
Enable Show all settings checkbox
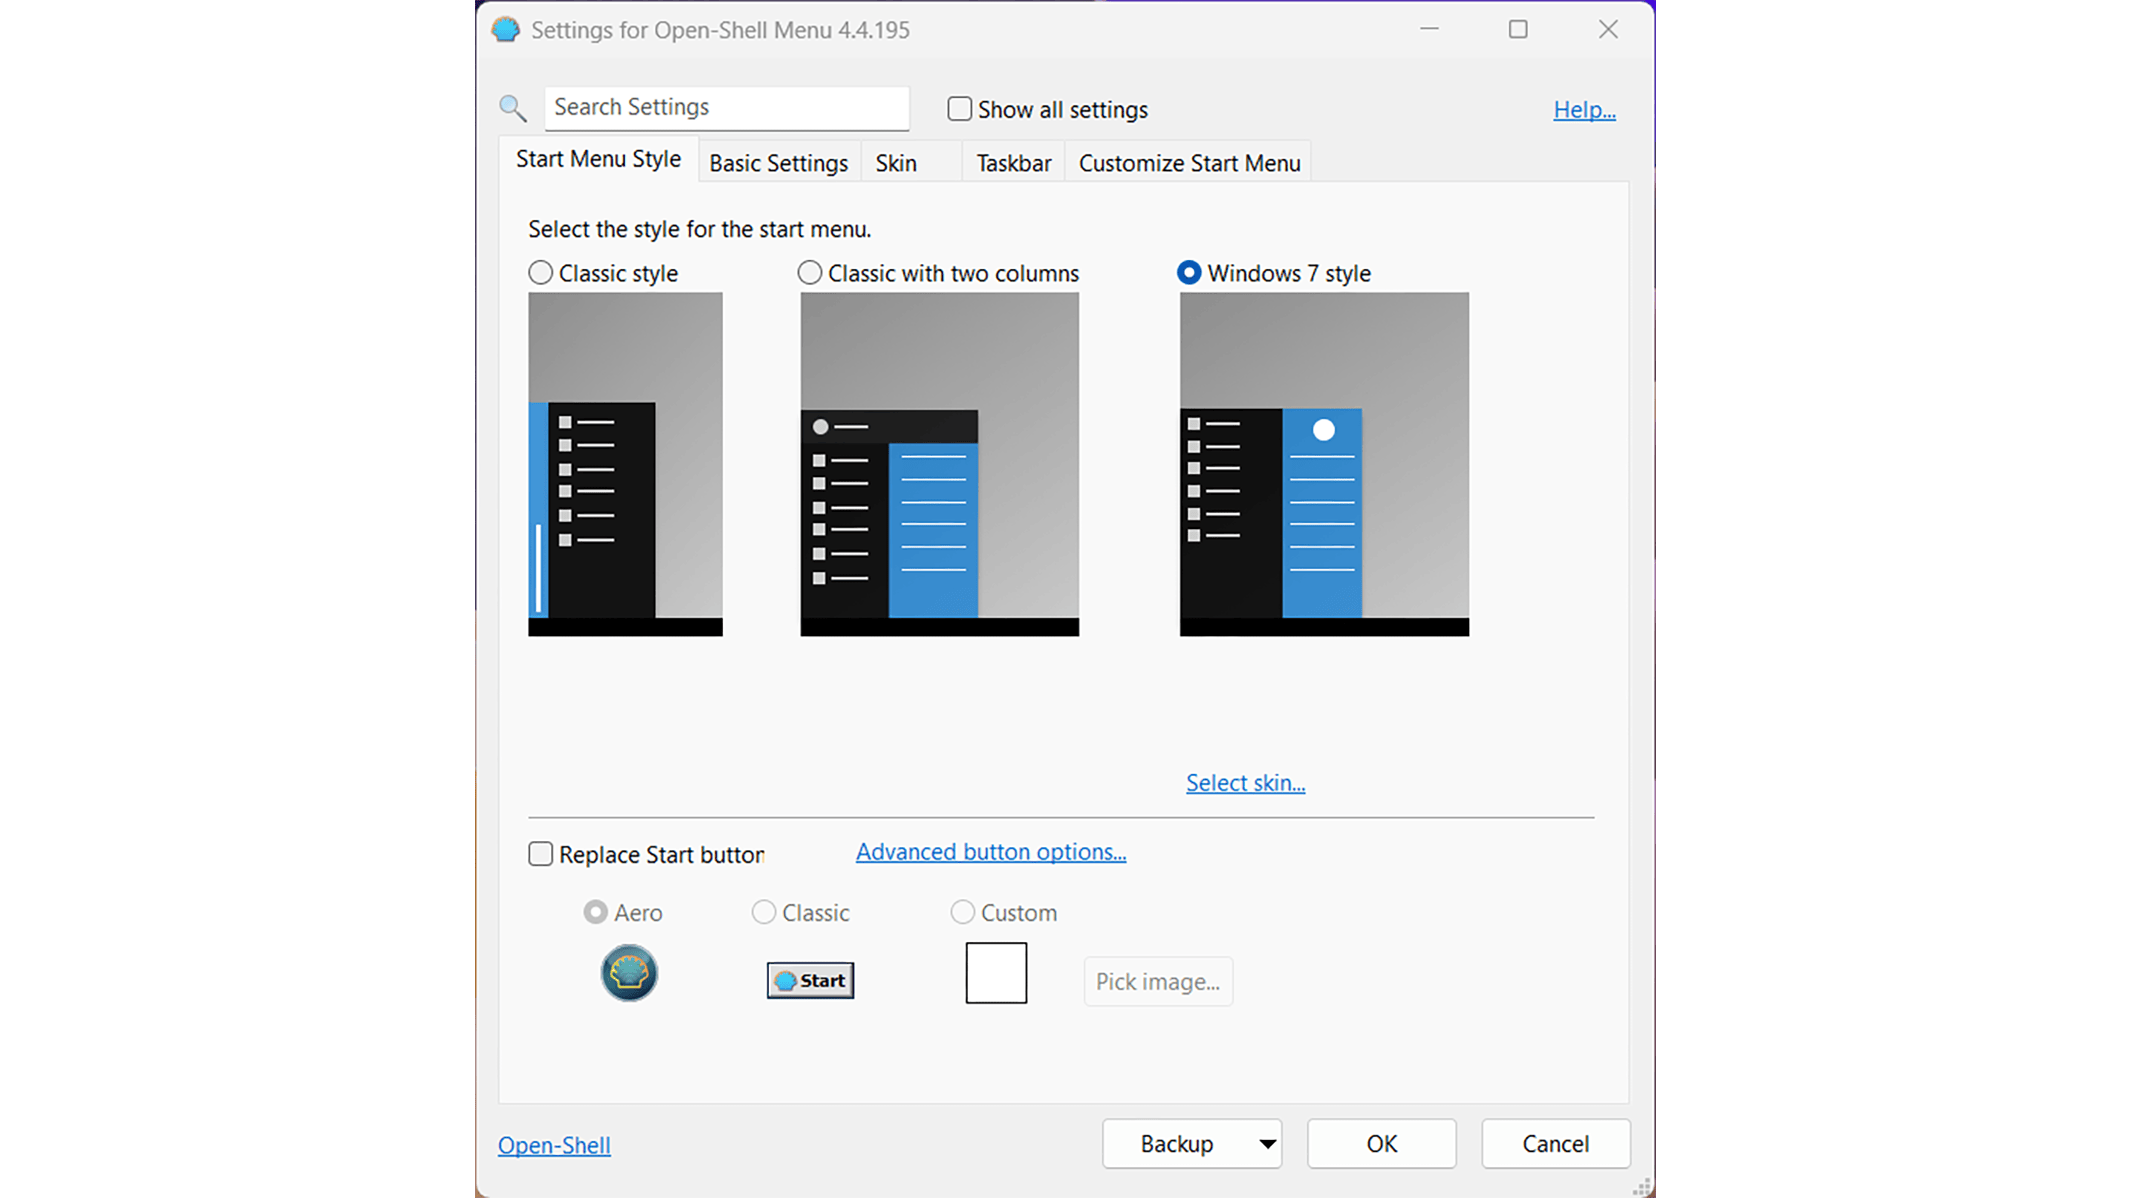[x=960, y=109]
